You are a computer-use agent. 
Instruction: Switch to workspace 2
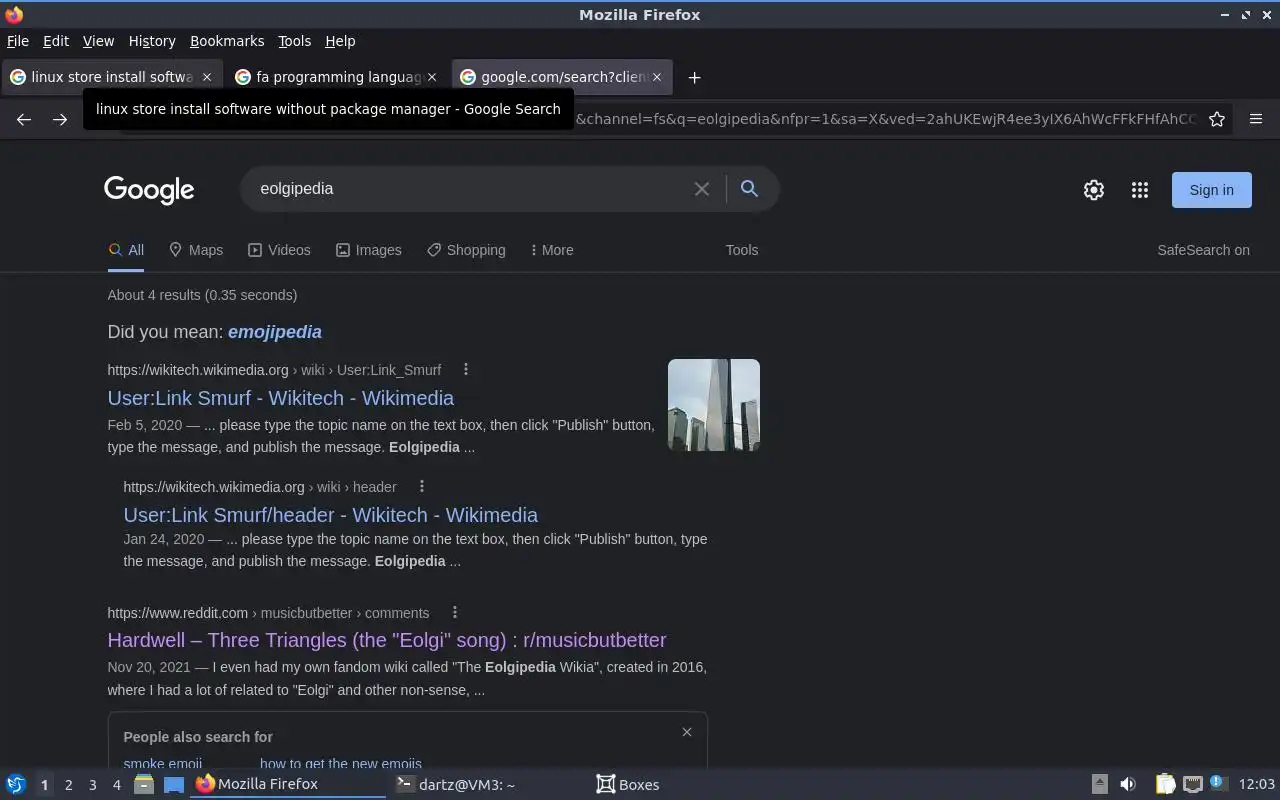point(68,785)
